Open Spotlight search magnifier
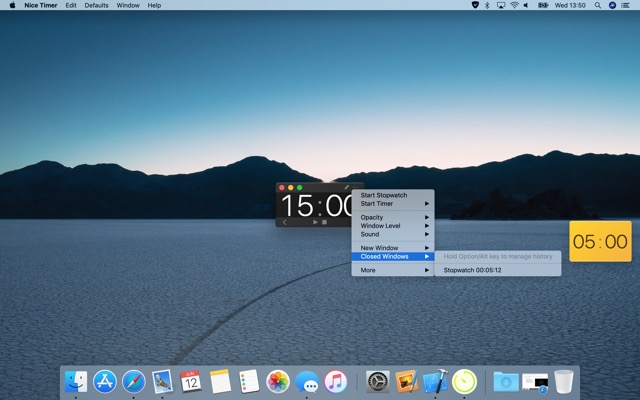This screenshot has width=640, height=400. point(598,5)
